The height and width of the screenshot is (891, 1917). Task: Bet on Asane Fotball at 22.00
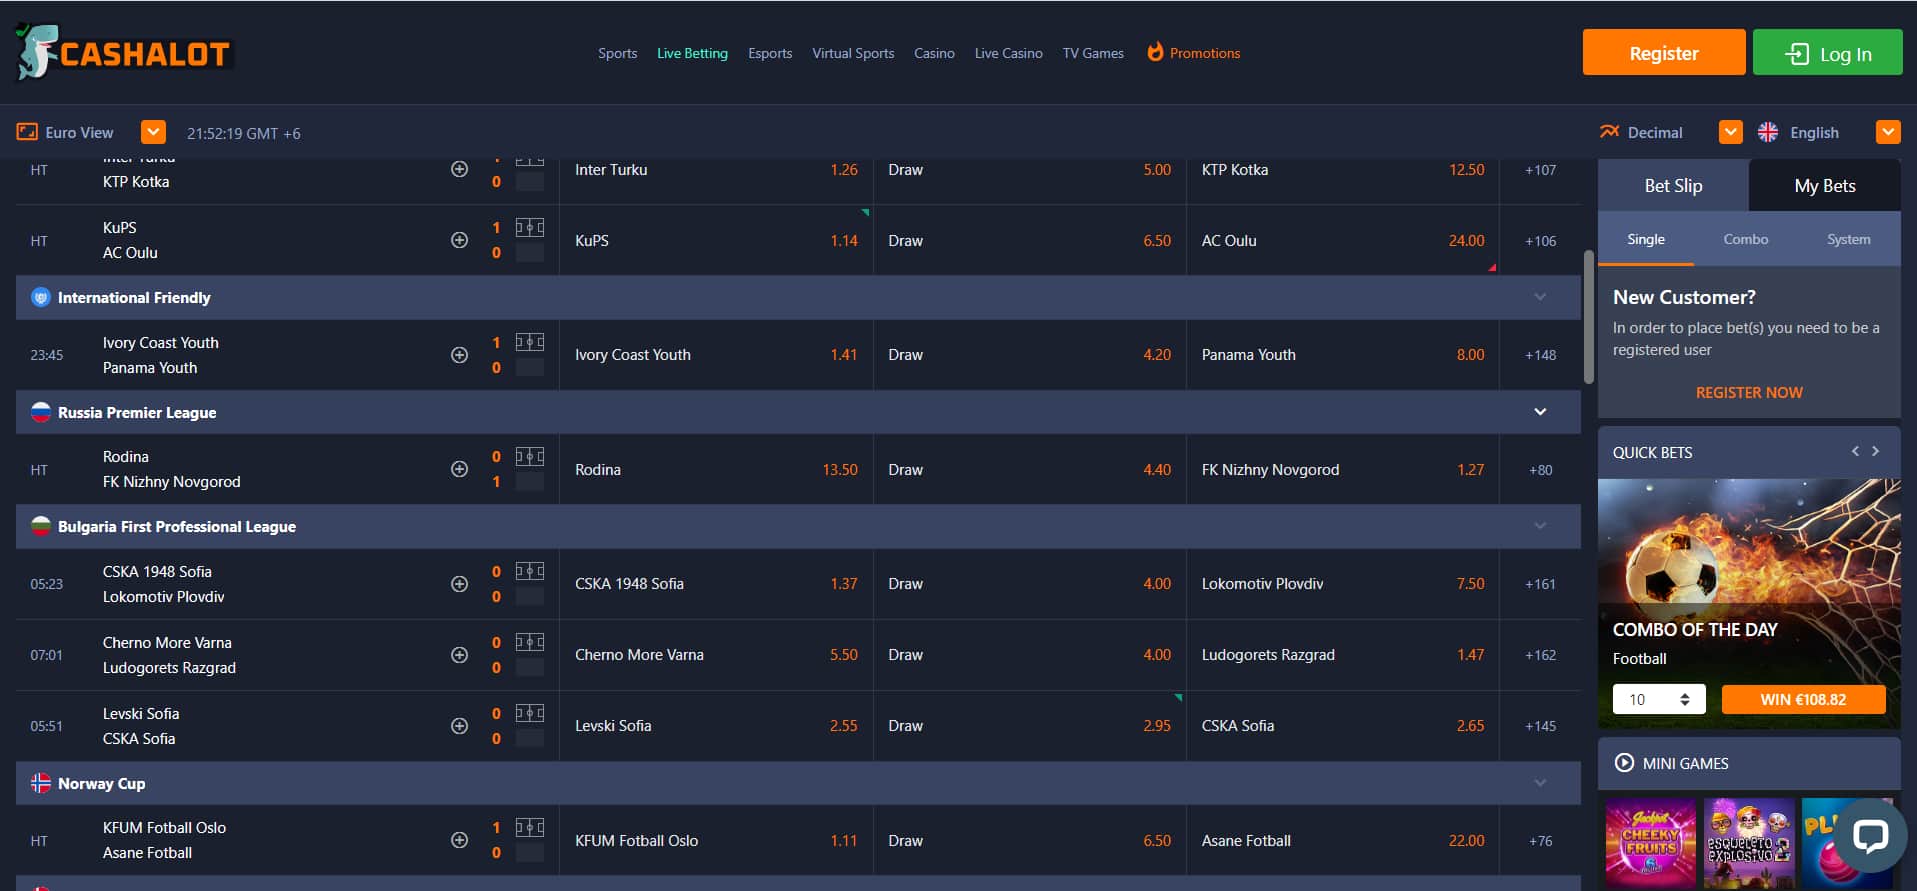pos(1343,840)
